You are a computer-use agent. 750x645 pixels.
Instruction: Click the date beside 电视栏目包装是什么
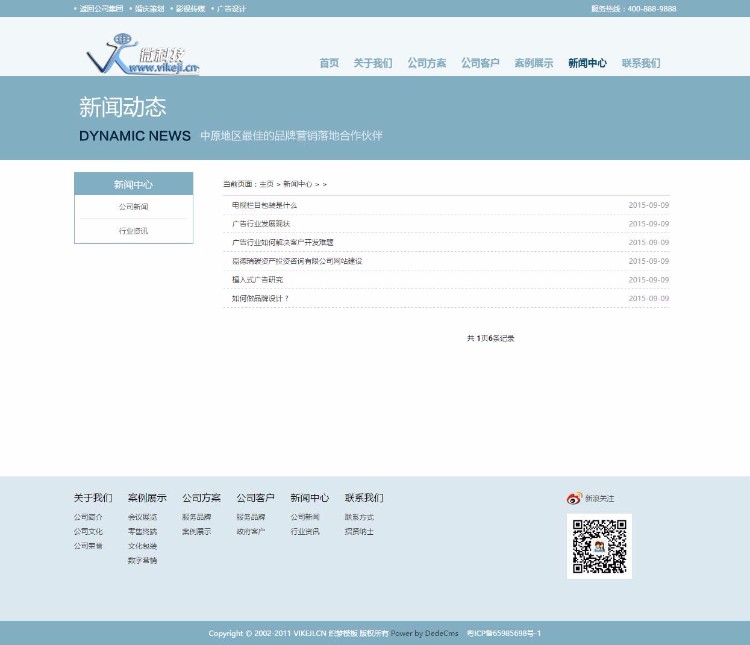(649, 205)
